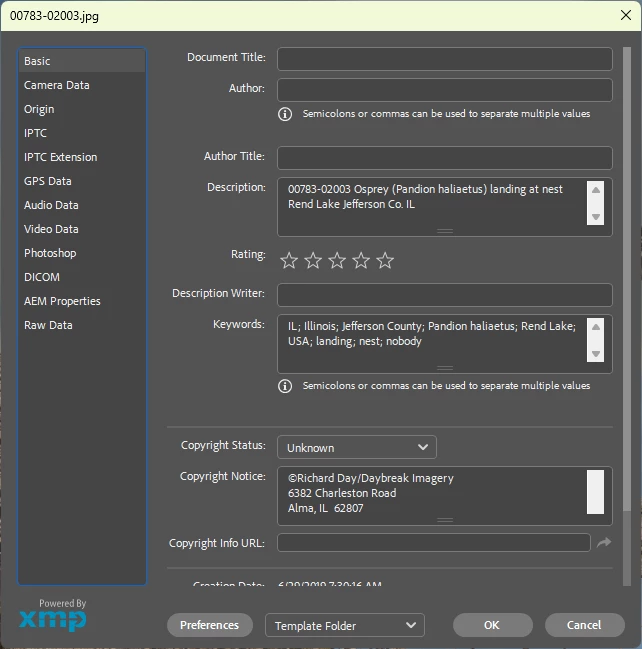Click the Preferences button
This screenshot has height=649, width=642.
(x=210, y=625)
